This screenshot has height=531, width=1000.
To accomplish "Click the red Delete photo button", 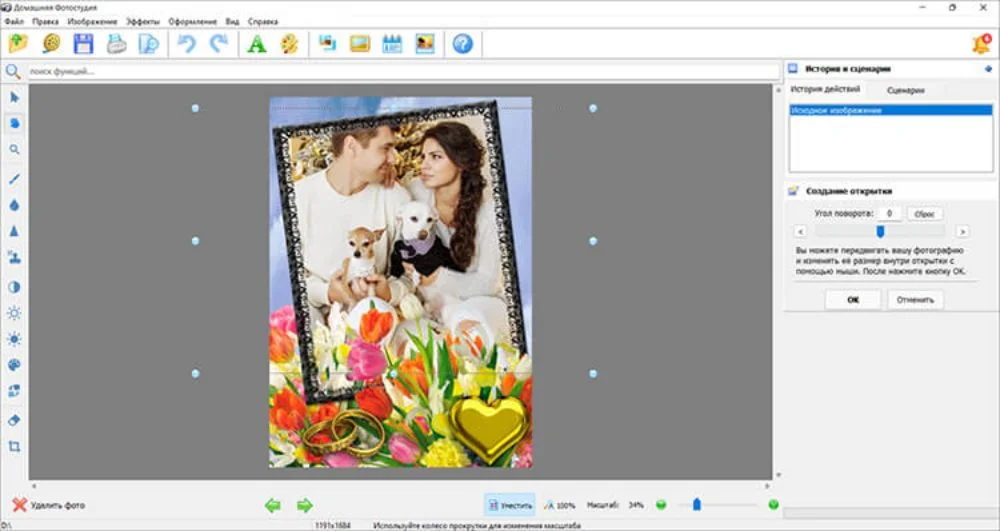I will [48, 506].
